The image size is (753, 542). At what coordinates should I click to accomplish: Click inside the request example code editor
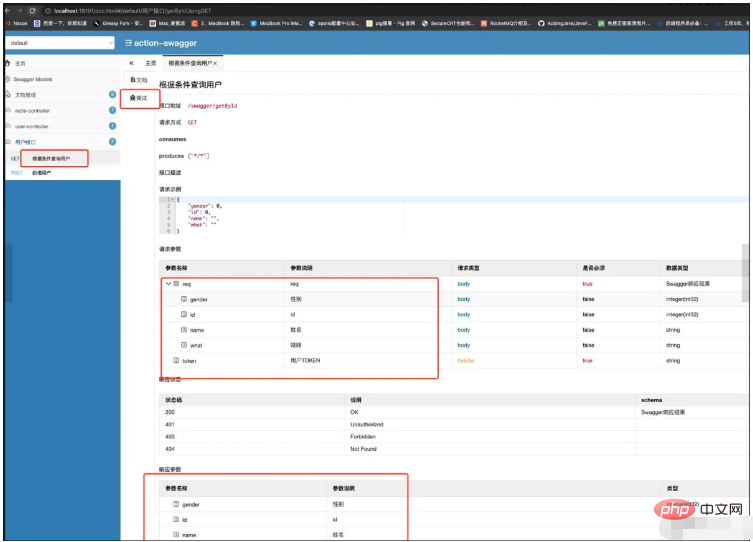(x=451, y=215)
